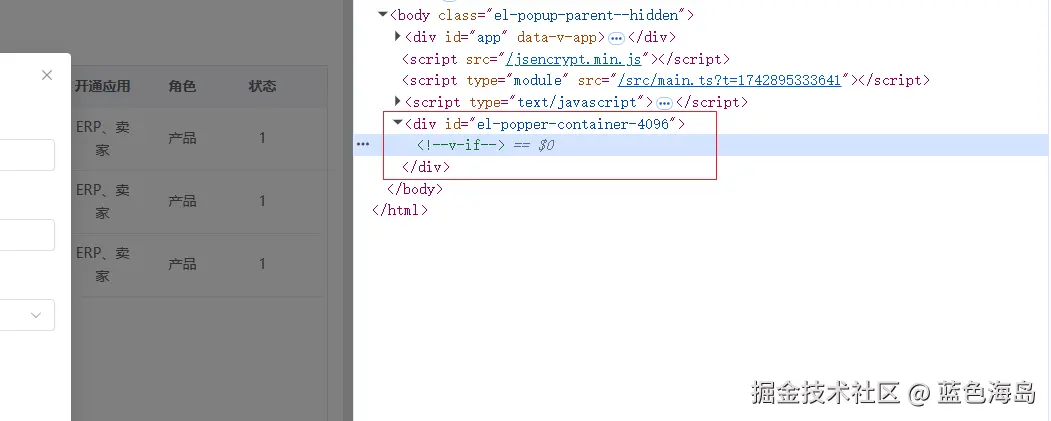Select the <!--v-if--> comment node
The width and height of the screenshot is (1051, 421).
(460, 145)
